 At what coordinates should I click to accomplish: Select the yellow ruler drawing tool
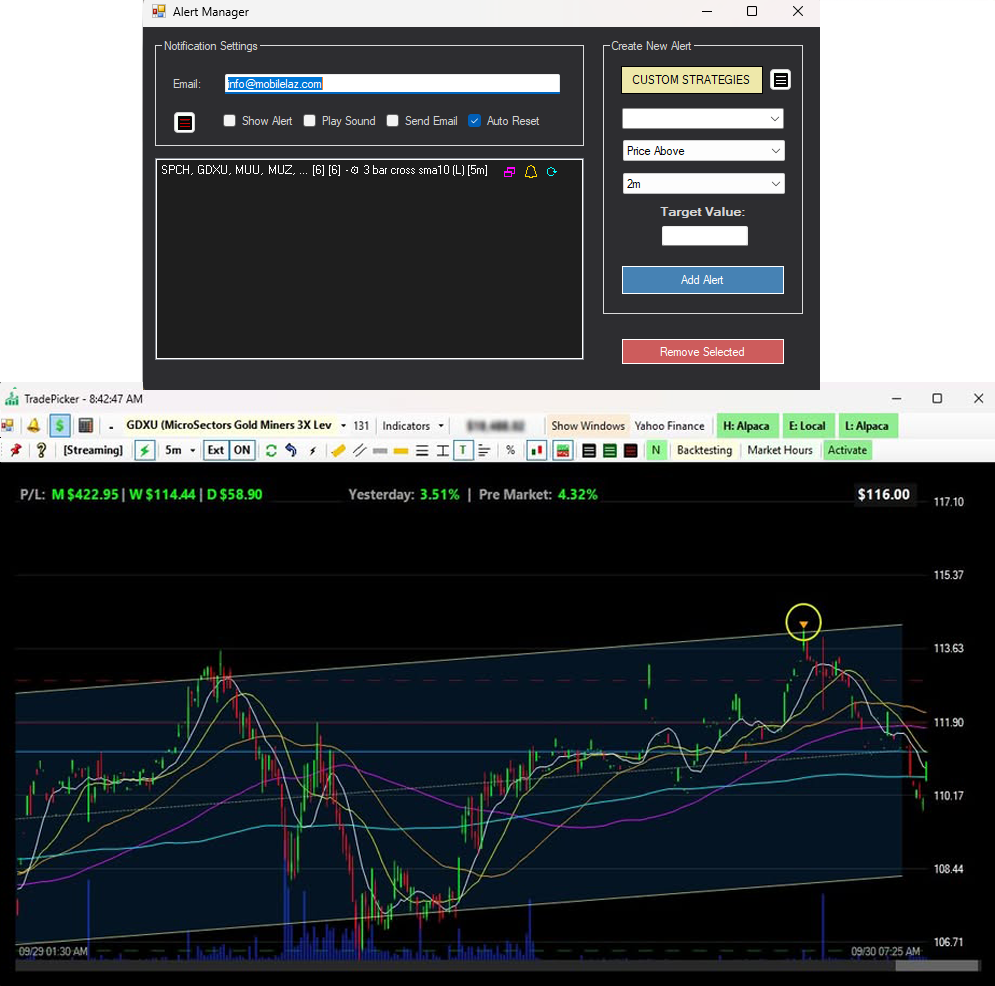338,450
